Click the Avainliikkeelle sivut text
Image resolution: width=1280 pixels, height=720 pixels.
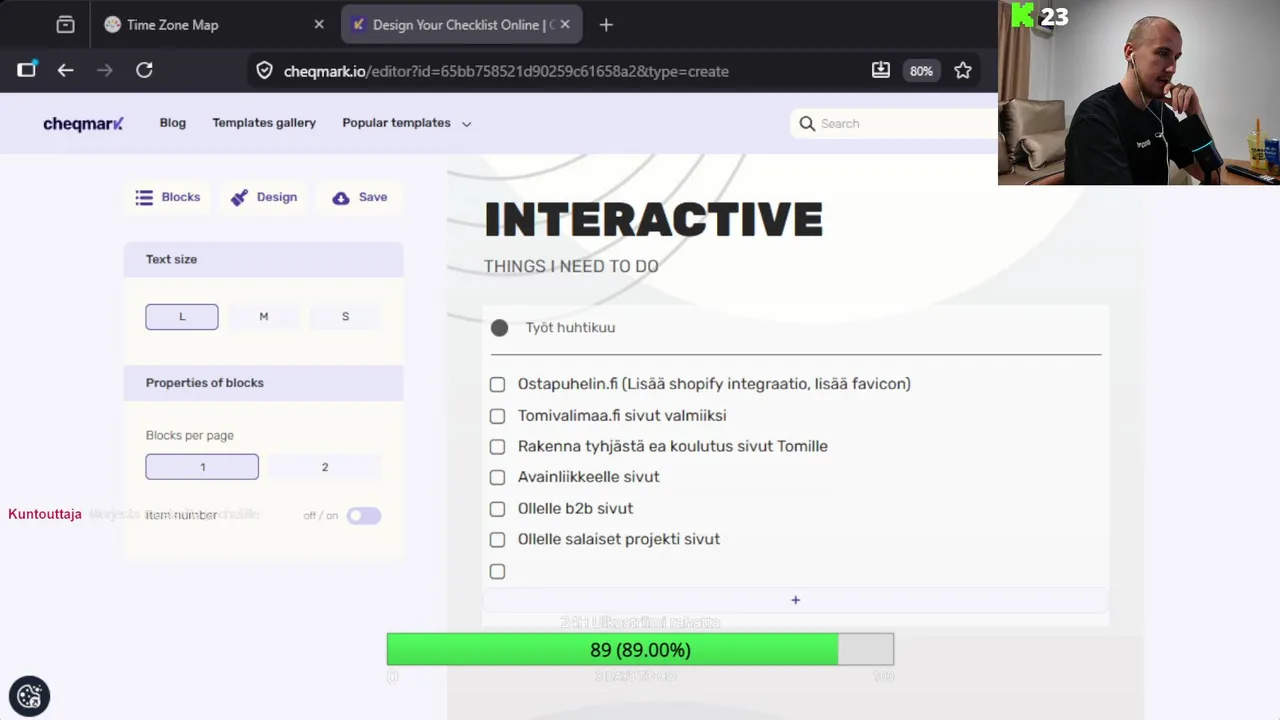(x=588, y=477)
